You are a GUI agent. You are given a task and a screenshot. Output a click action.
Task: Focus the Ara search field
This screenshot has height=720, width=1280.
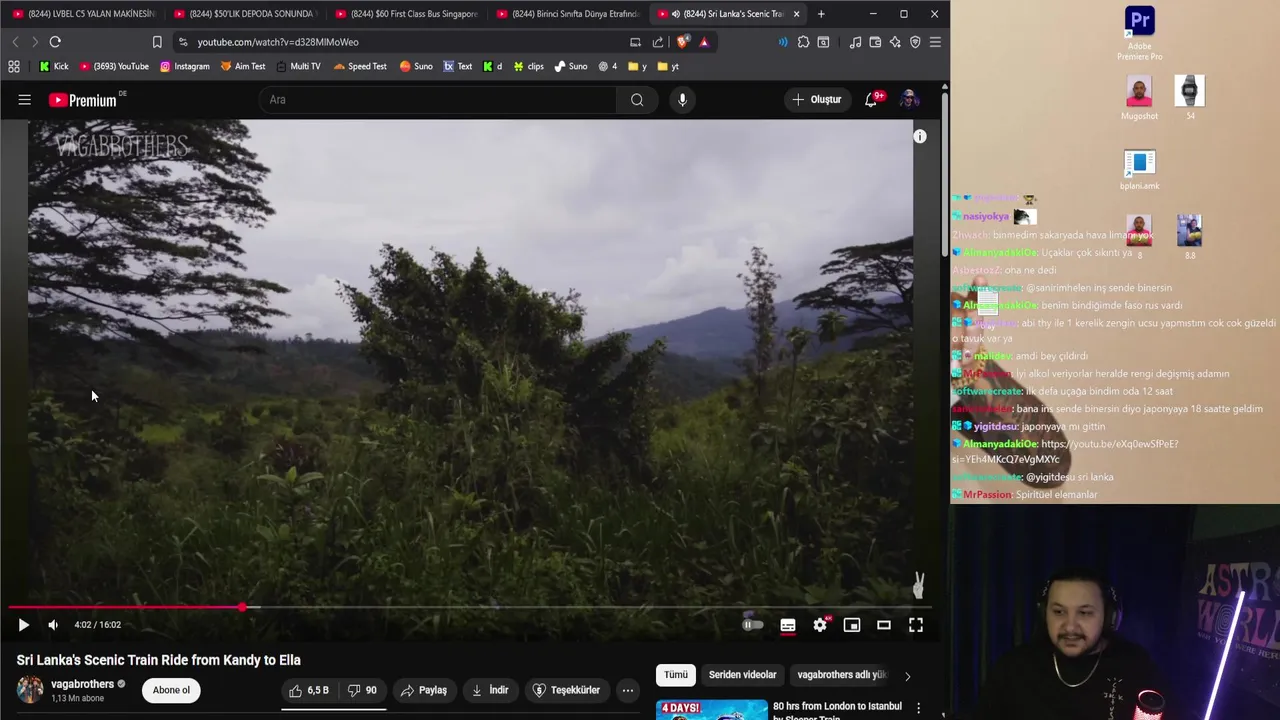click(436, 100)
